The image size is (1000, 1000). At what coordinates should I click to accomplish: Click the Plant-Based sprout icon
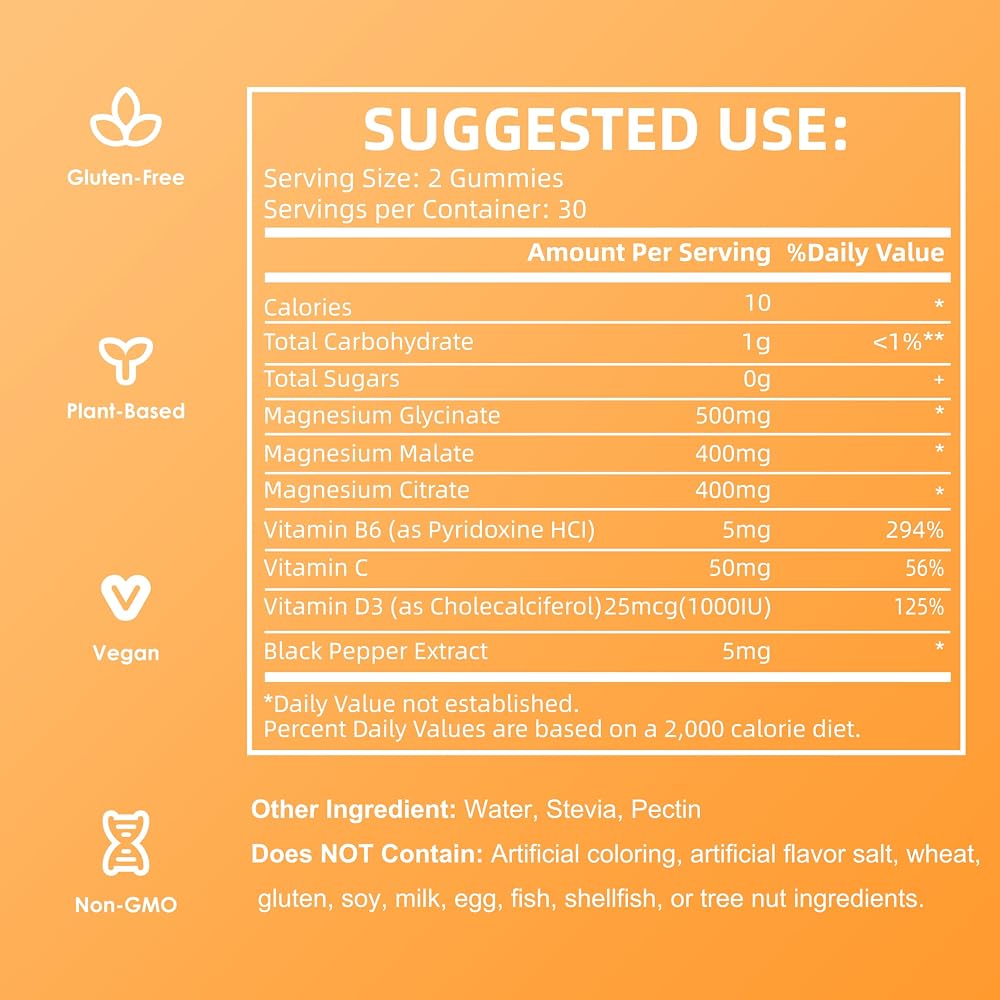click(x=126, y=360)
